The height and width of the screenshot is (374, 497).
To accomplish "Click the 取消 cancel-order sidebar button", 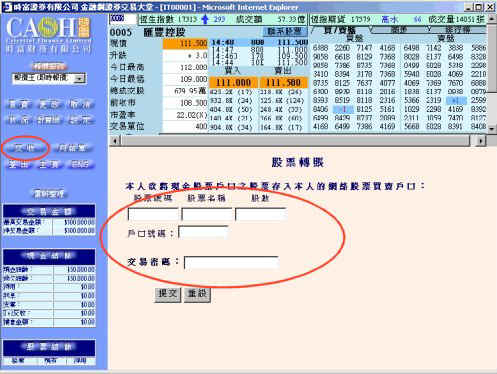I will [x=80, y=105].
